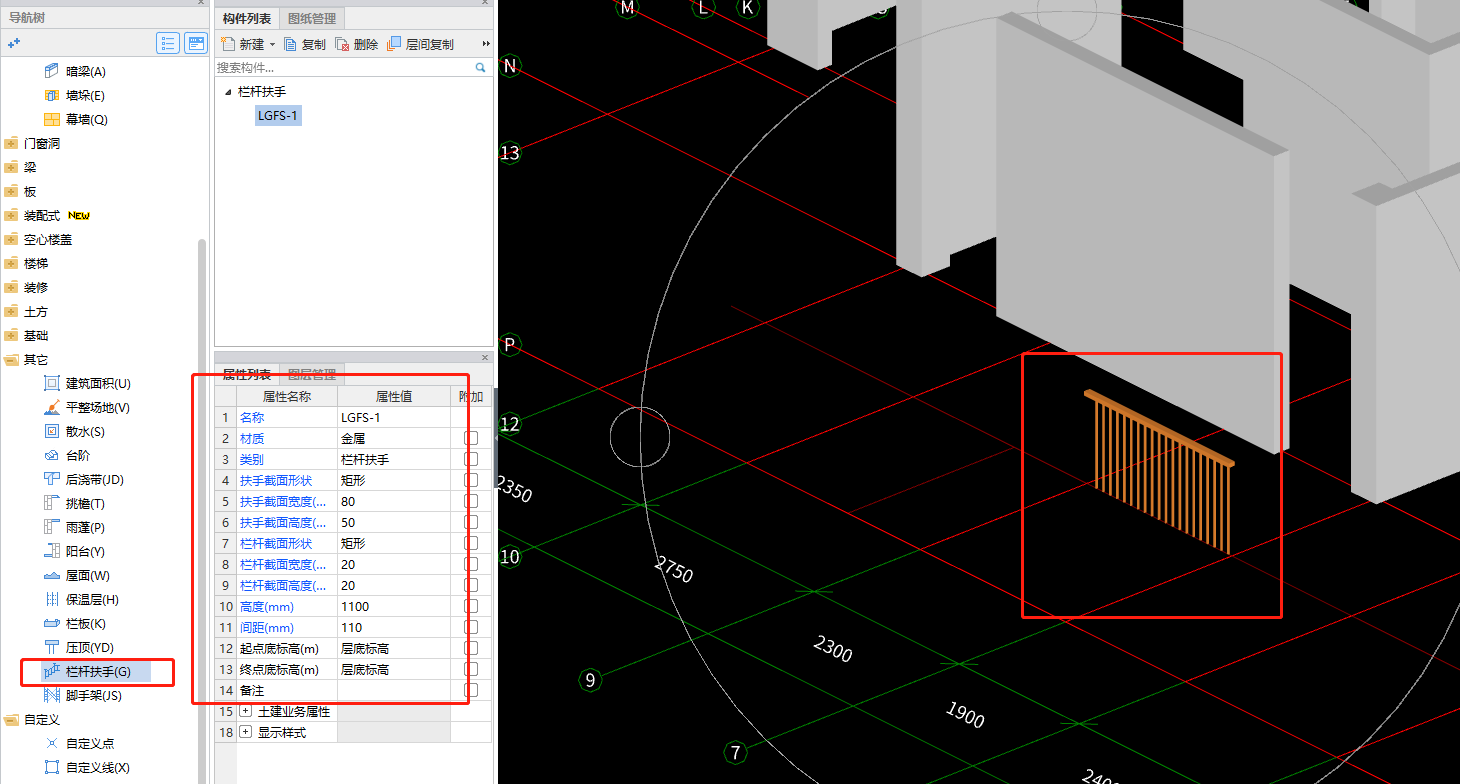1460x784 pixels.
Task: Select 自定义线(X) item
Action: coord(97,767)
